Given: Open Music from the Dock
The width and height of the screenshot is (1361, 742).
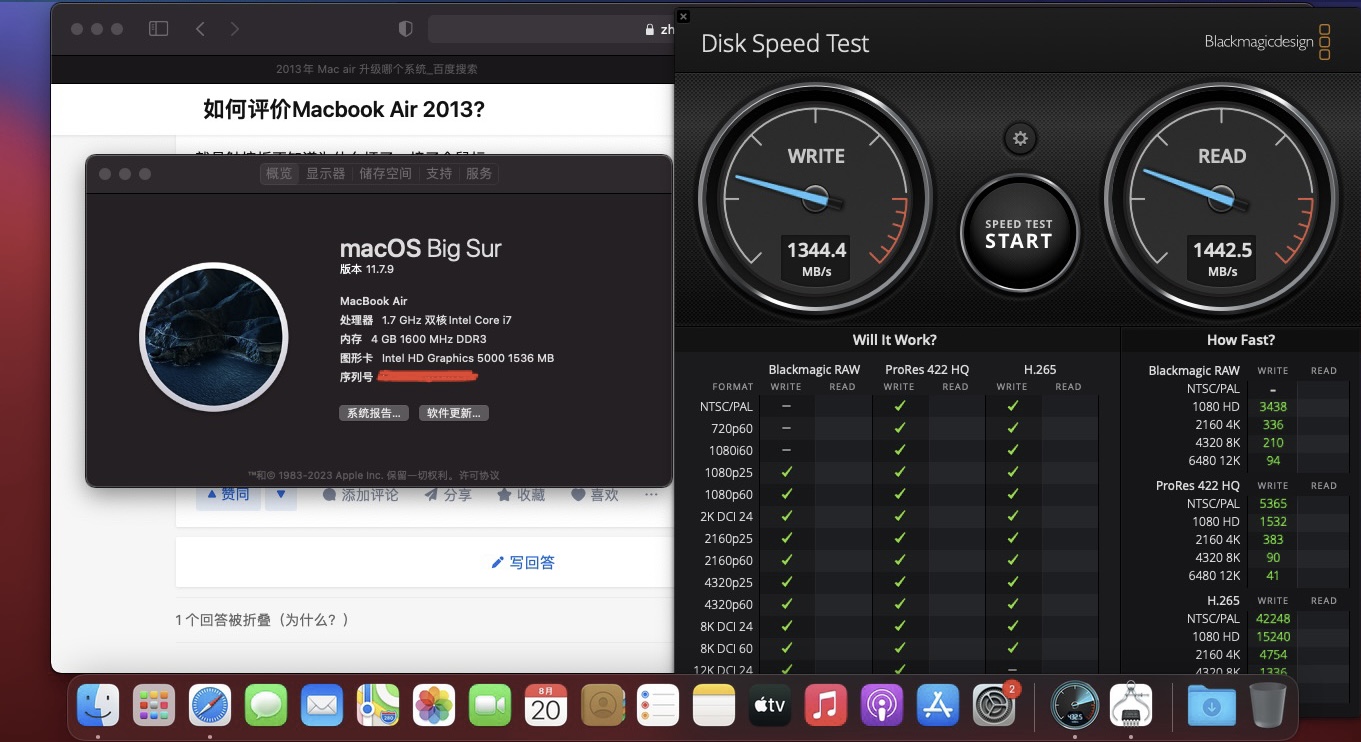Looking at the screenshot, I should click(826, 706).
